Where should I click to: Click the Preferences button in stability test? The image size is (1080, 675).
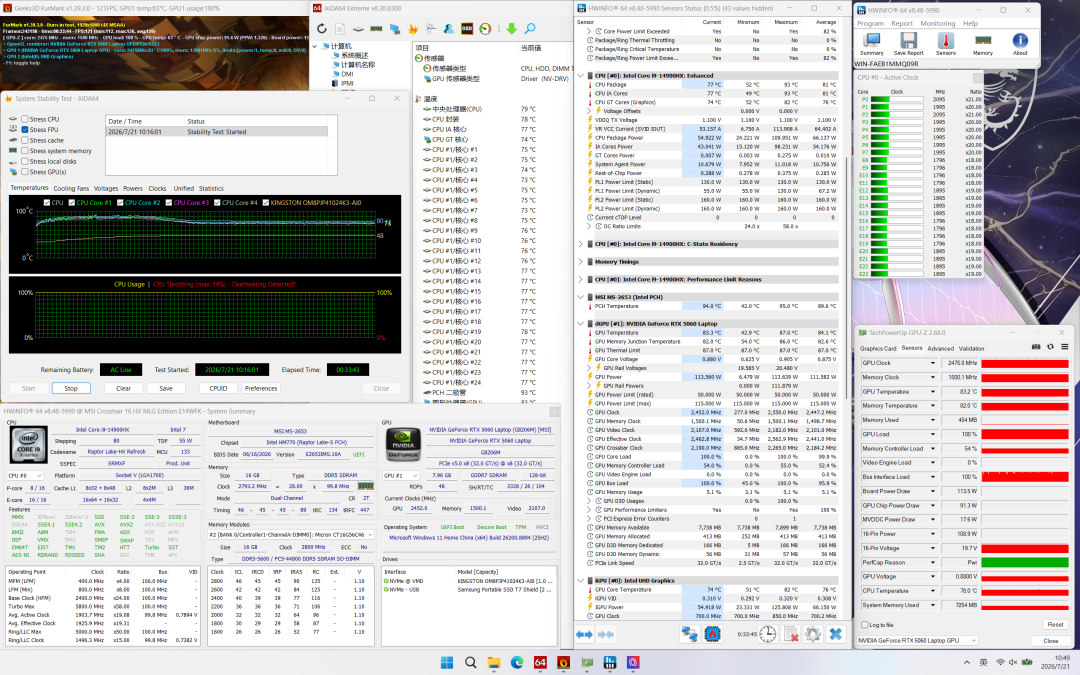coord(261,388)
